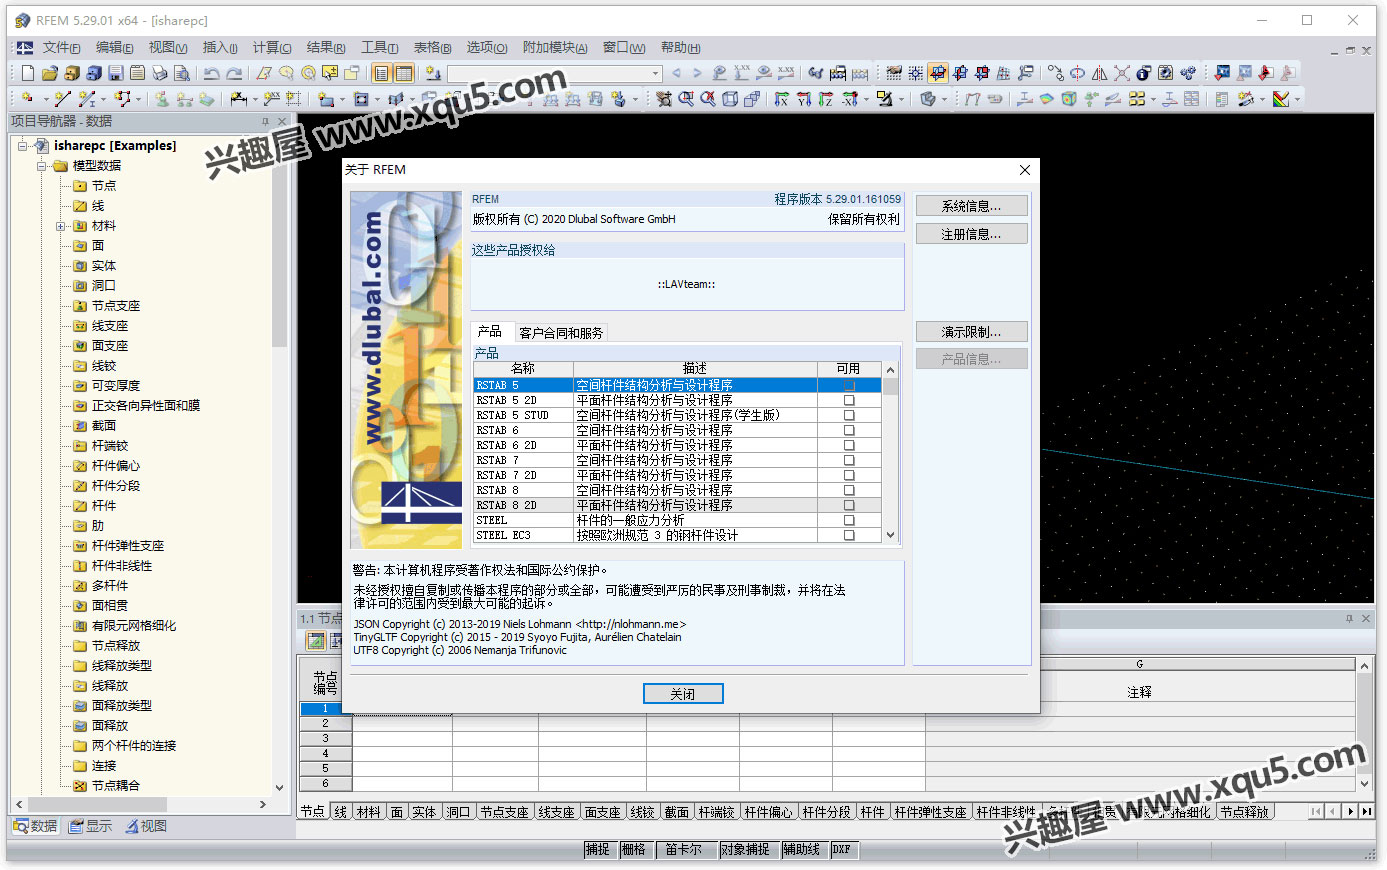Click table panel vertical scrollbar
This screenshot has width=1387, height=870.
click(x=1364, y=724)
